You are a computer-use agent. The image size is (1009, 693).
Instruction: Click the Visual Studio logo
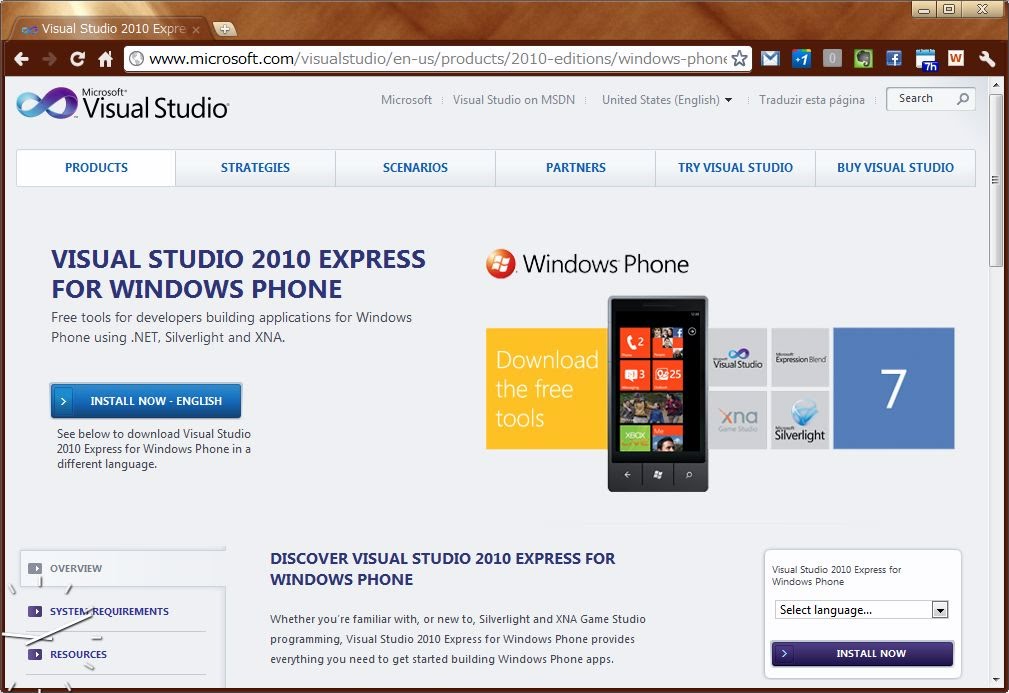[123, 104]
